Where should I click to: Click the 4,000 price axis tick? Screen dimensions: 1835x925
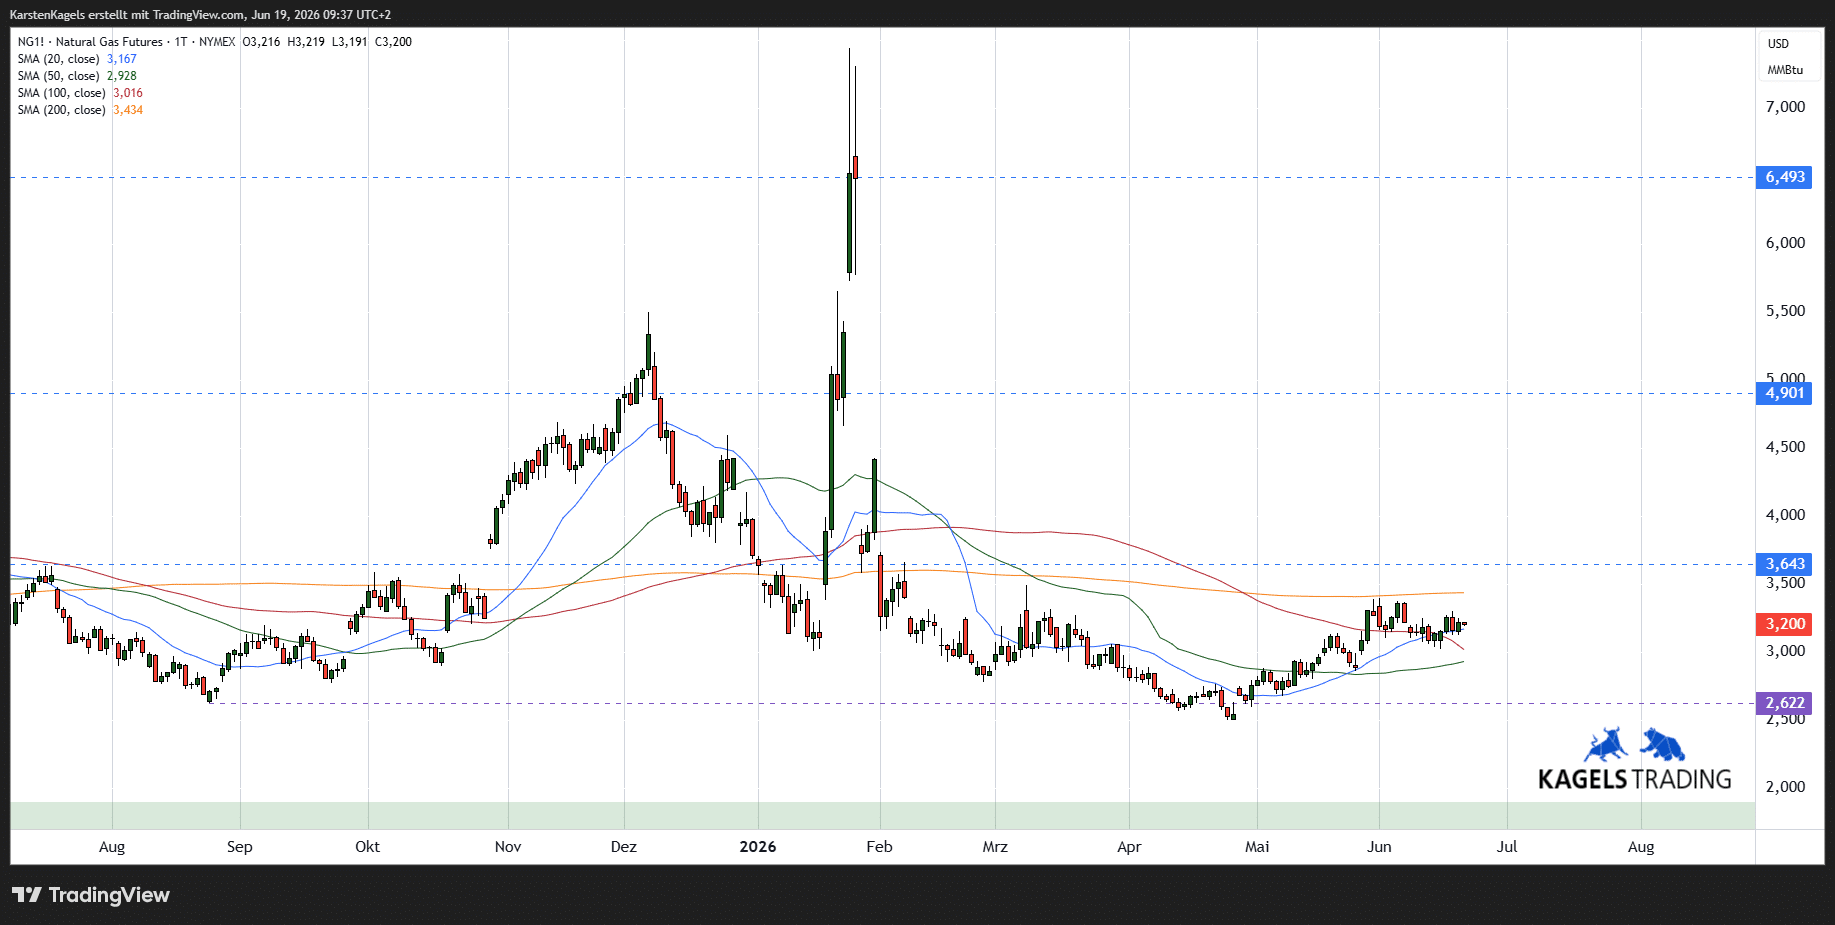coord(1785,515)
